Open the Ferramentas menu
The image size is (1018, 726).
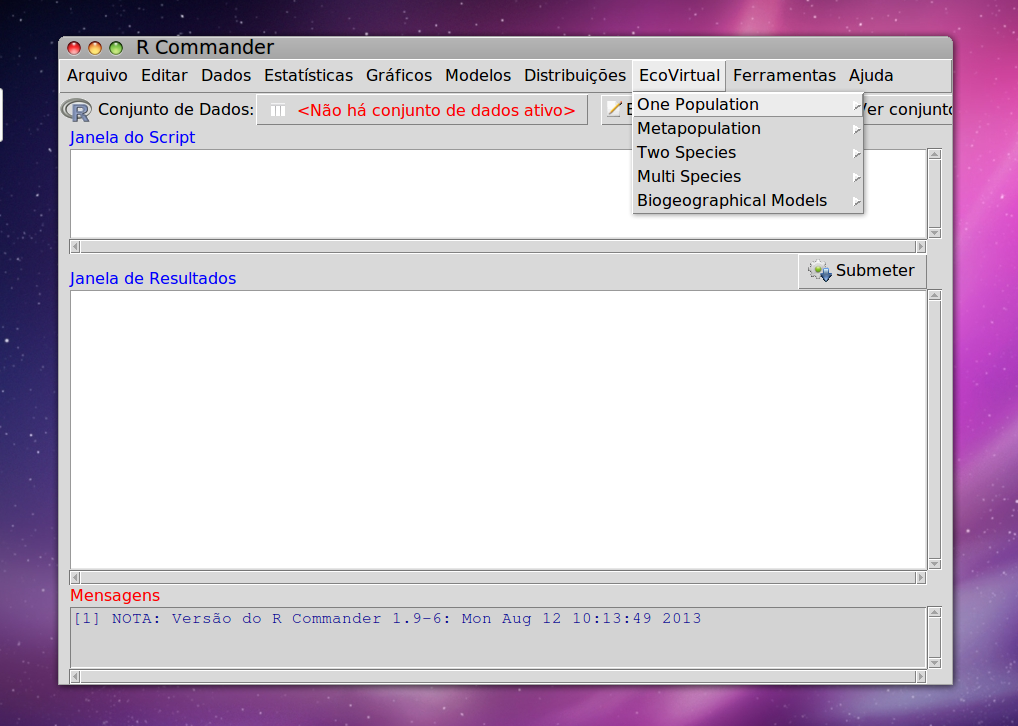click(x=784, y=76)
